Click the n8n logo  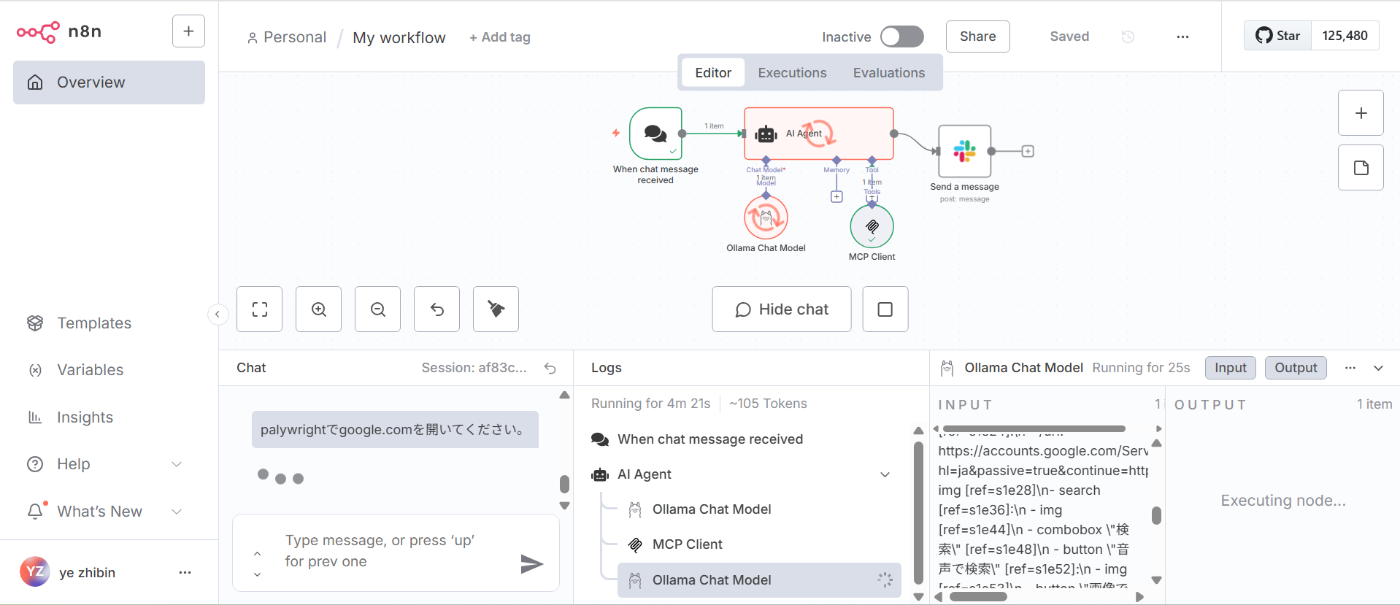[x=59, y=32]
